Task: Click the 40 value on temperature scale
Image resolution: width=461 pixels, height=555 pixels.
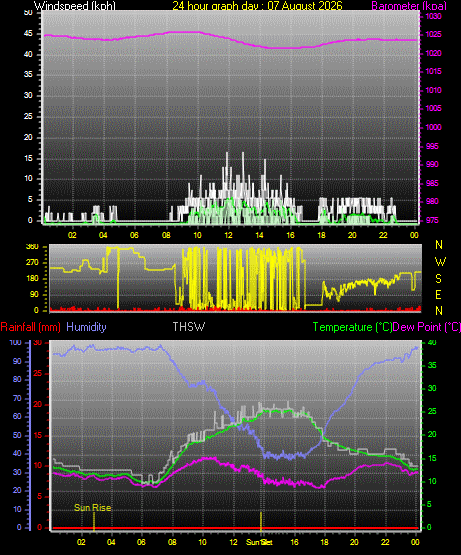Action: 432,342
